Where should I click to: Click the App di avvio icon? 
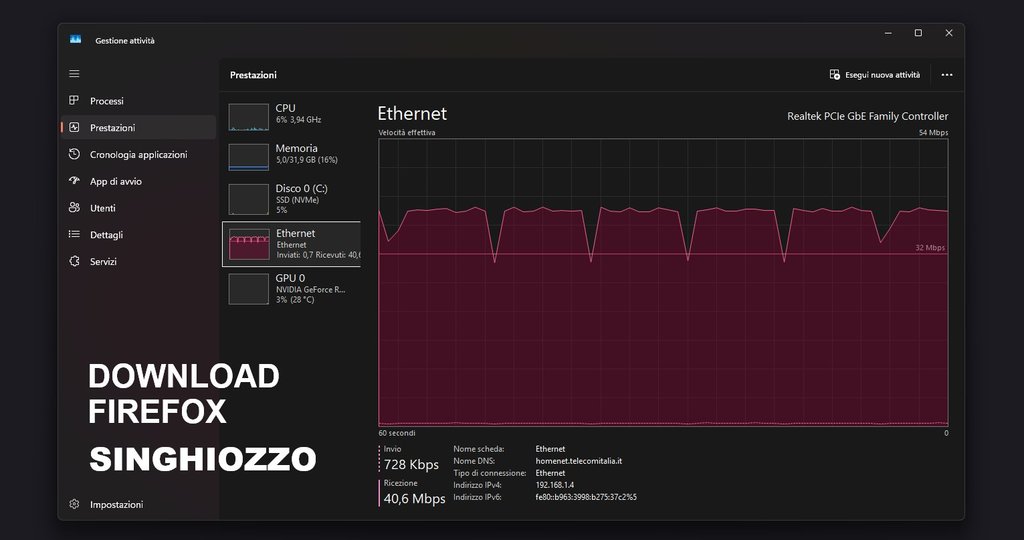(74, 181)
